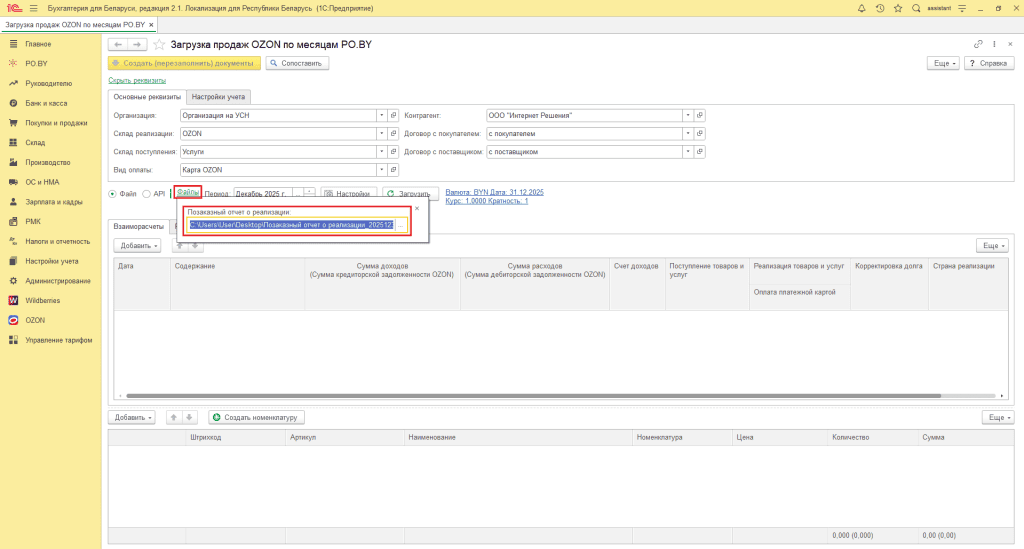The width and height of the screenshot is (1024, 549).
Task: Open Управление тарифом section
Action: pos(59,340)
